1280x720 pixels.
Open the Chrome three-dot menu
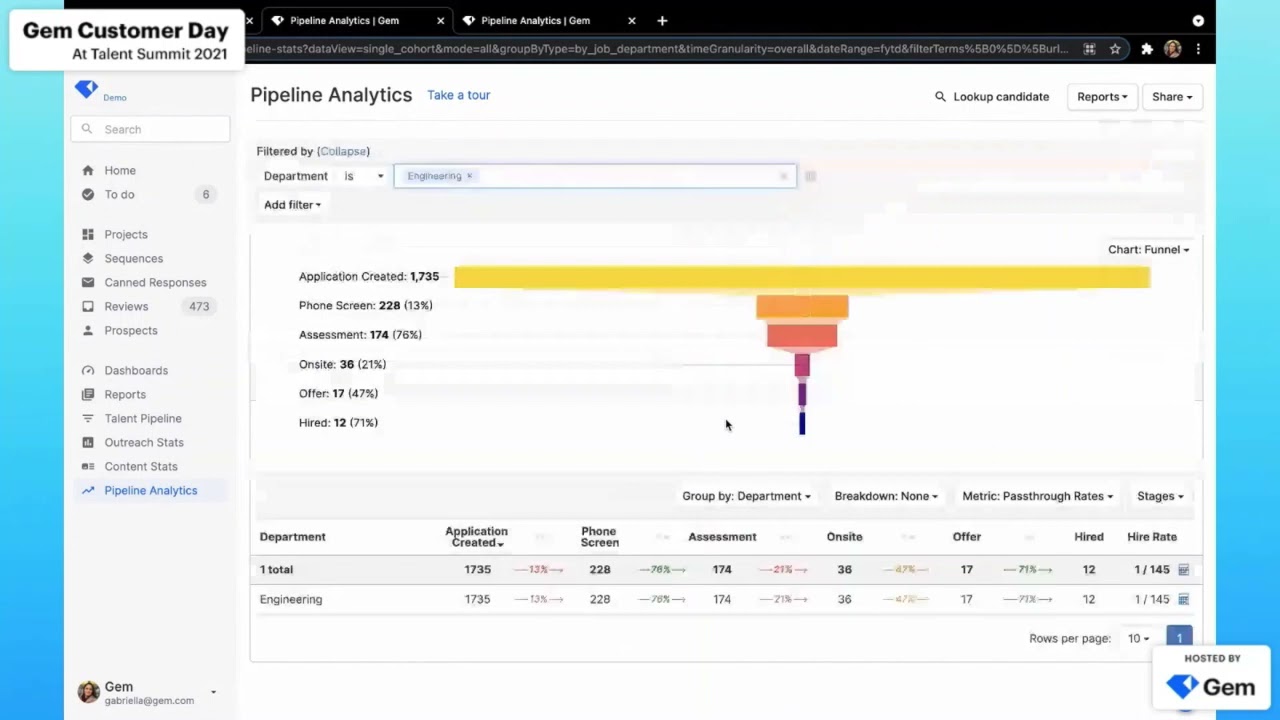click(x=1198, y=49)
